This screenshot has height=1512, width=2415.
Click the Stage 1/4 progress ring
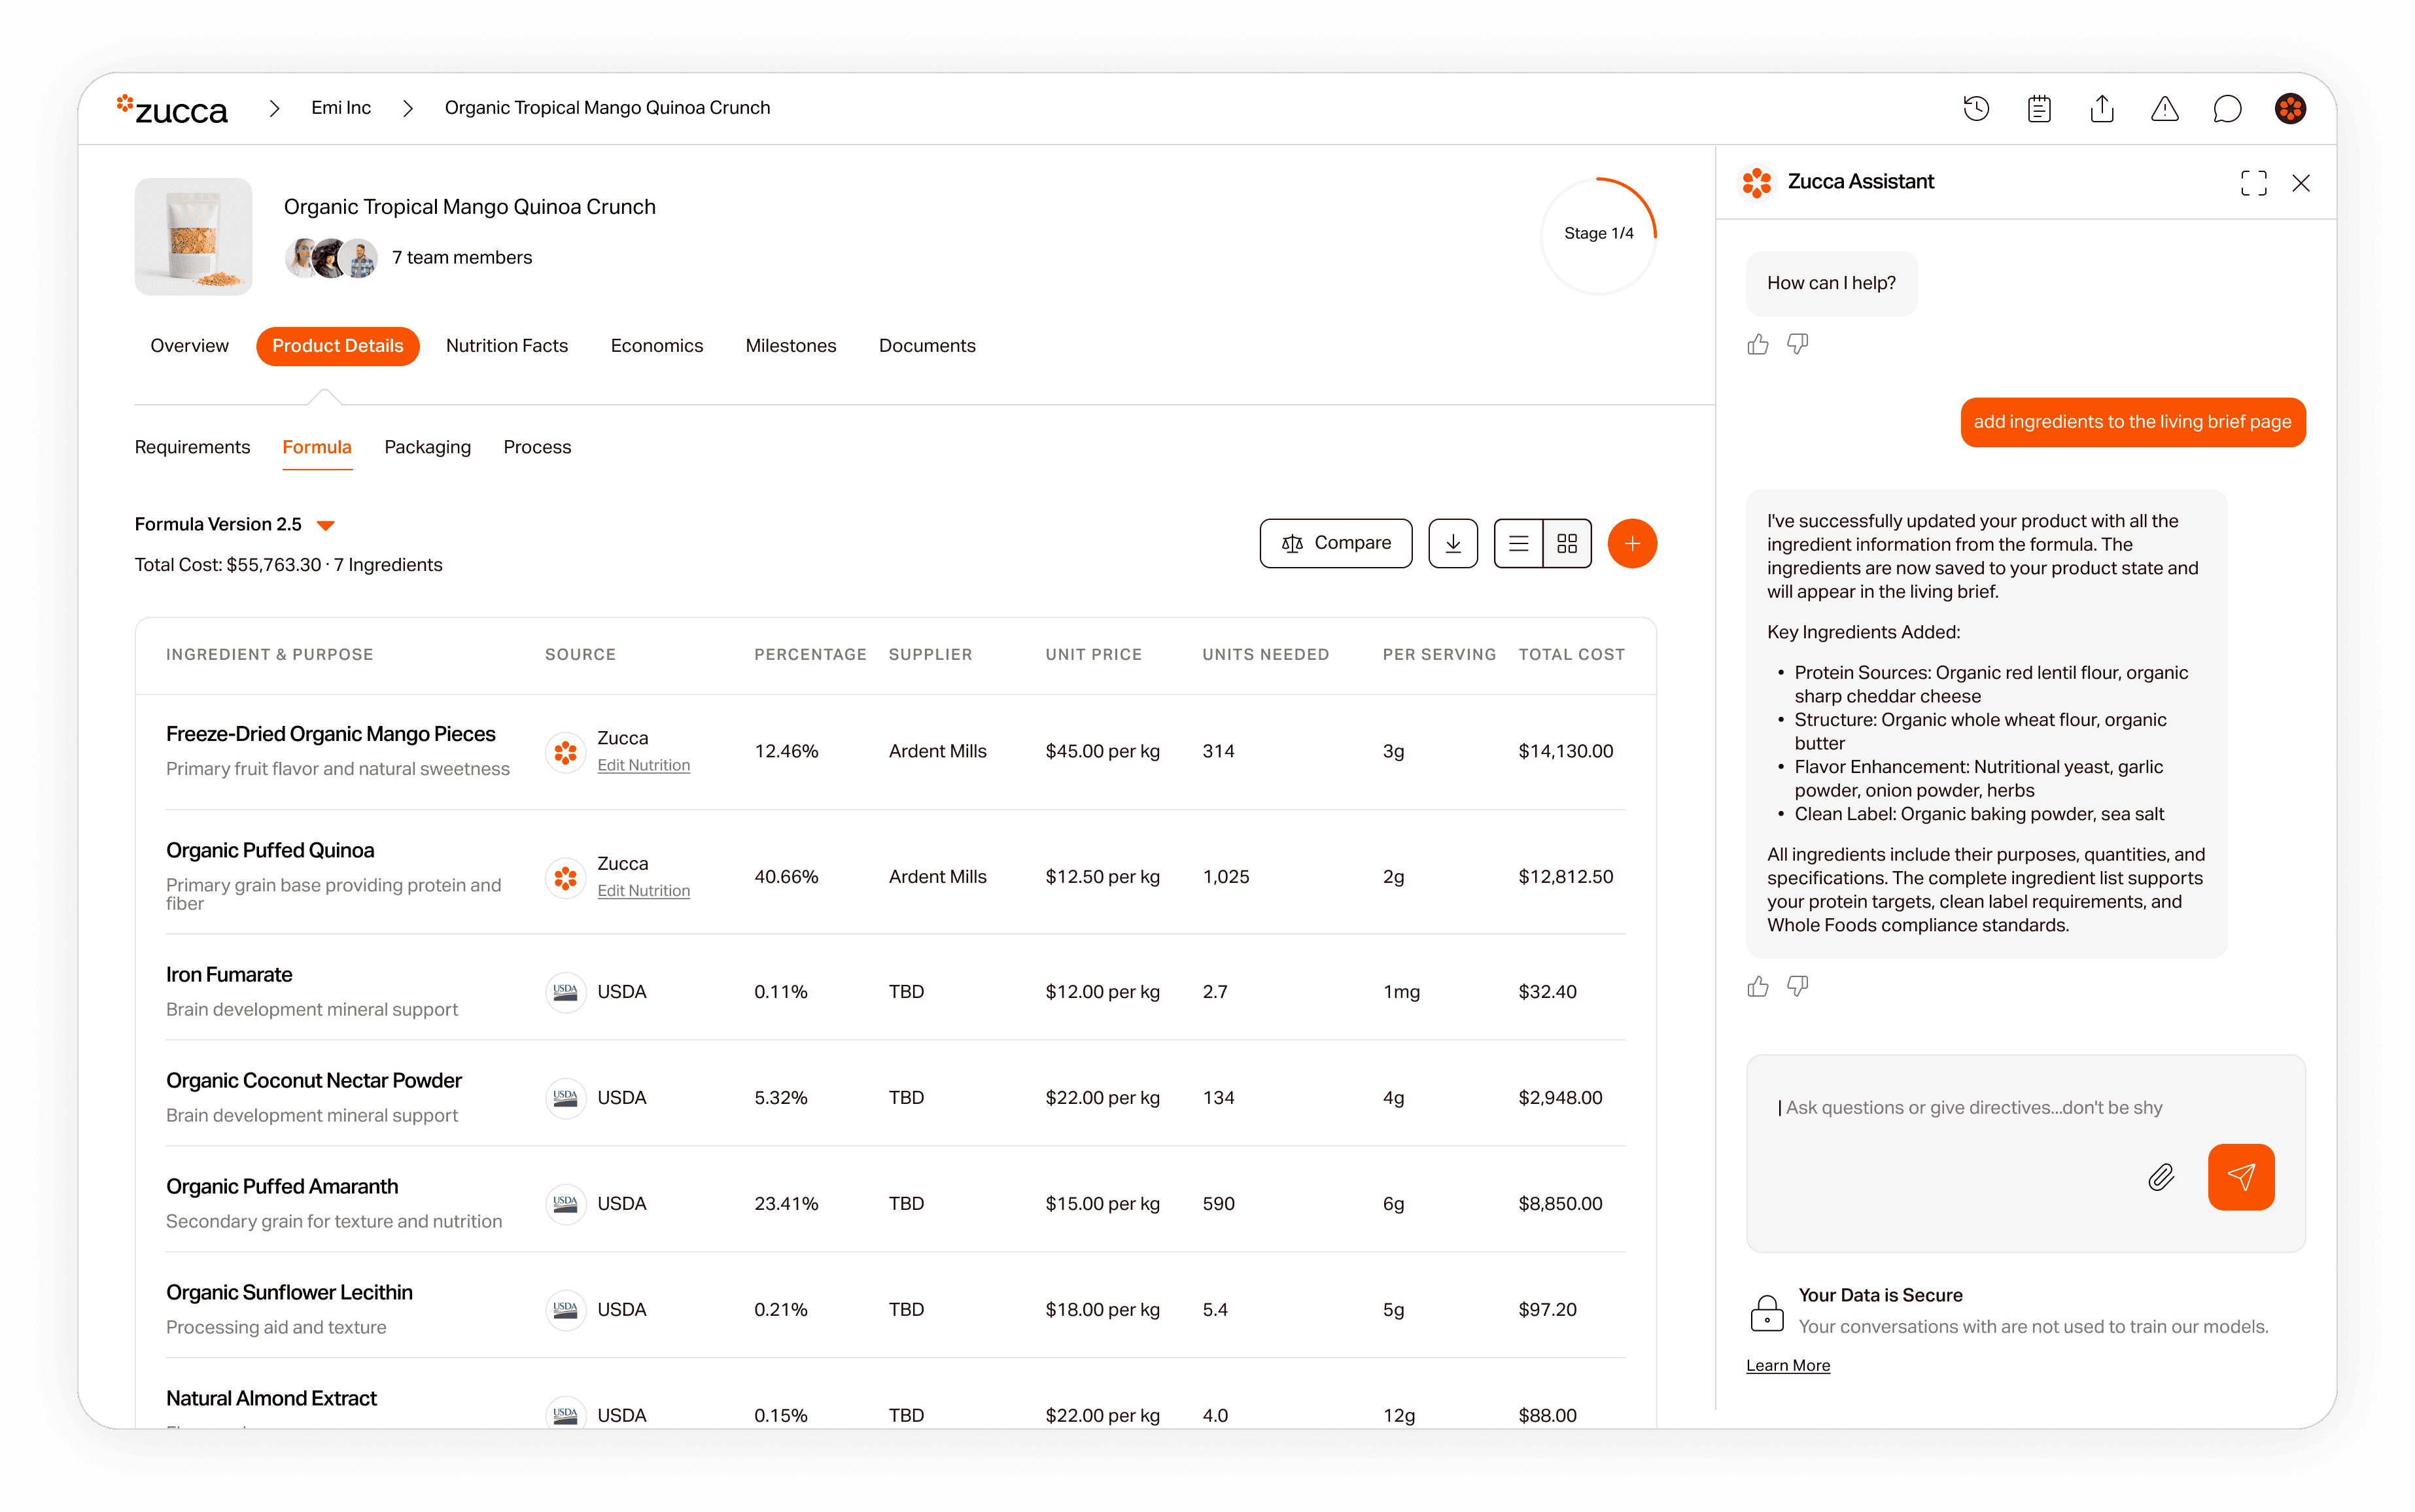click(x=1598, y=234)
